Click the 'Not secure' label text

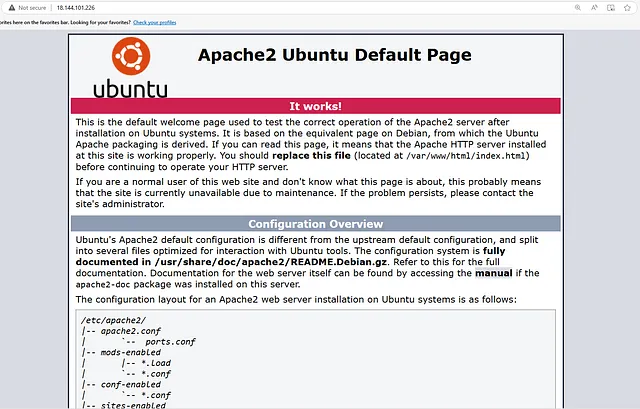click(x=32, y=8)
